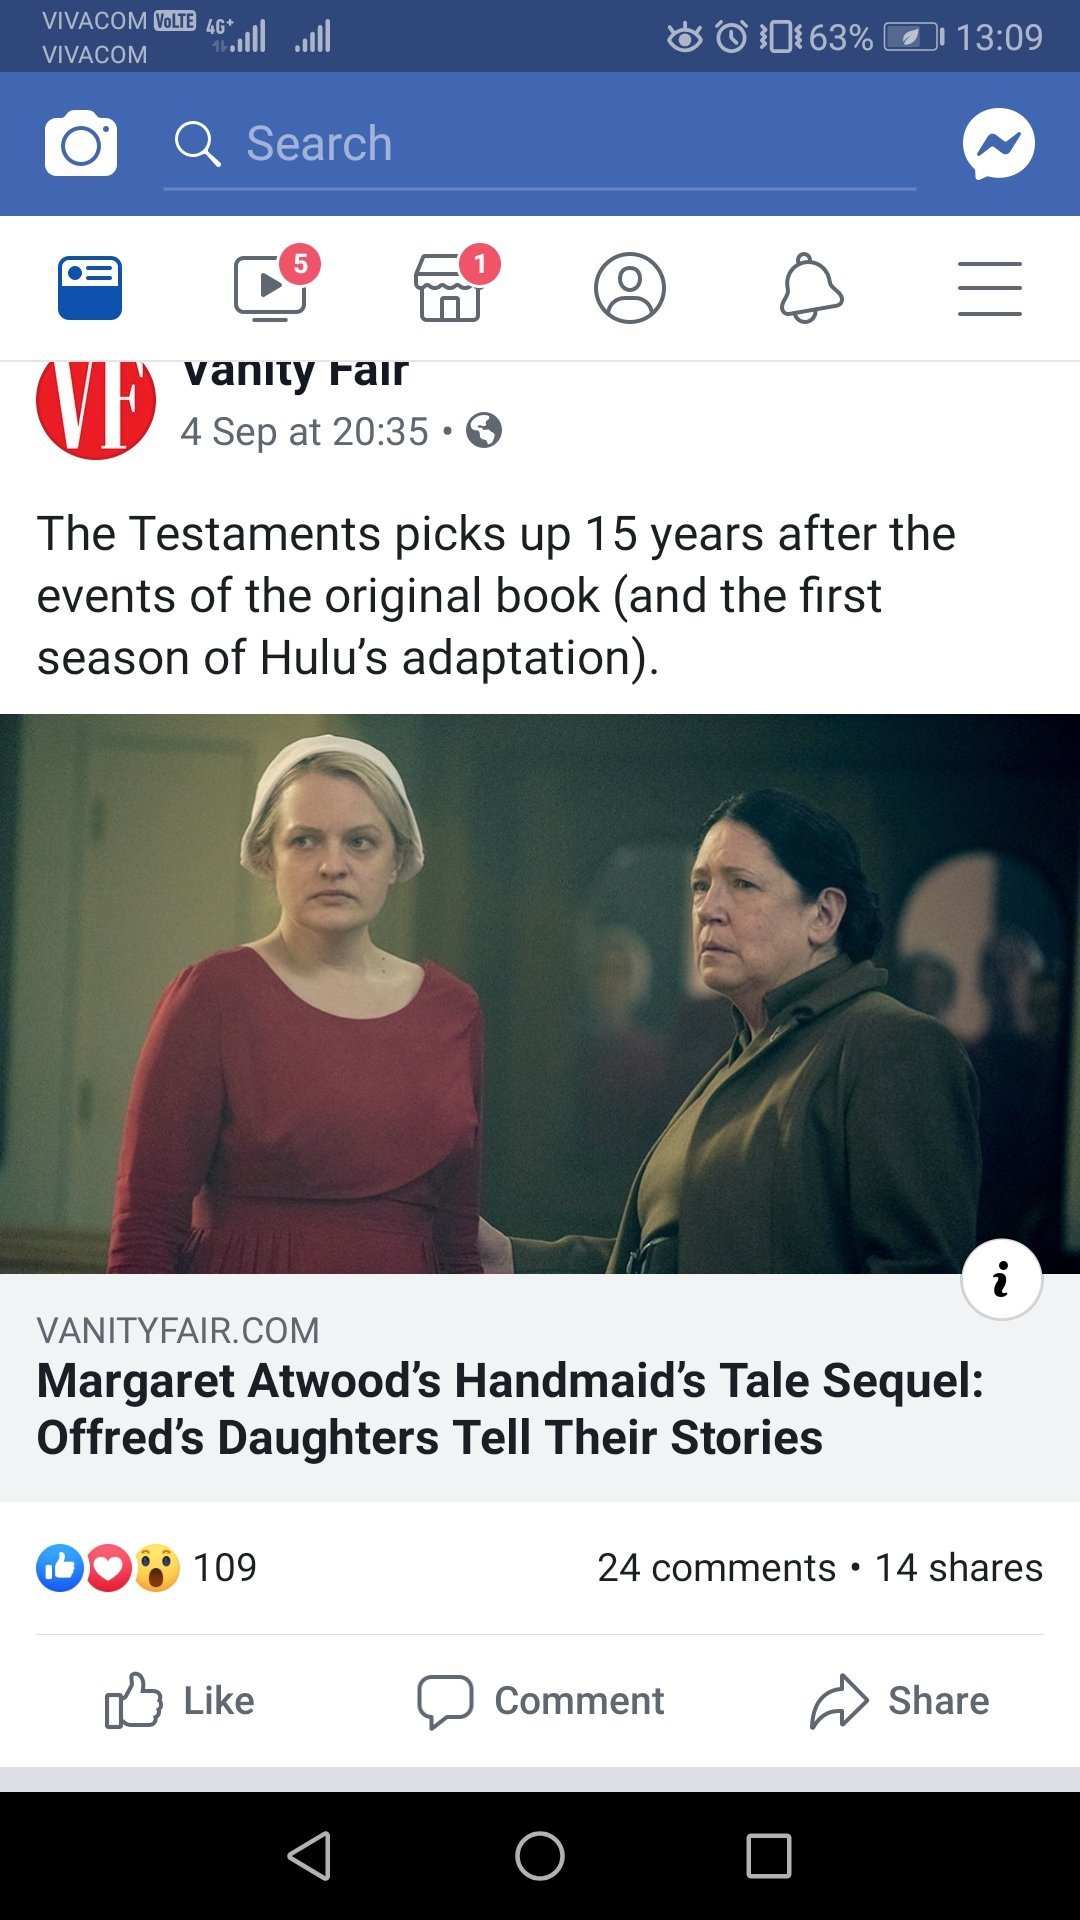This screenshot has width=1080, height=1920.
Task: Go to the Profile tab
Action: pos(630,288)
